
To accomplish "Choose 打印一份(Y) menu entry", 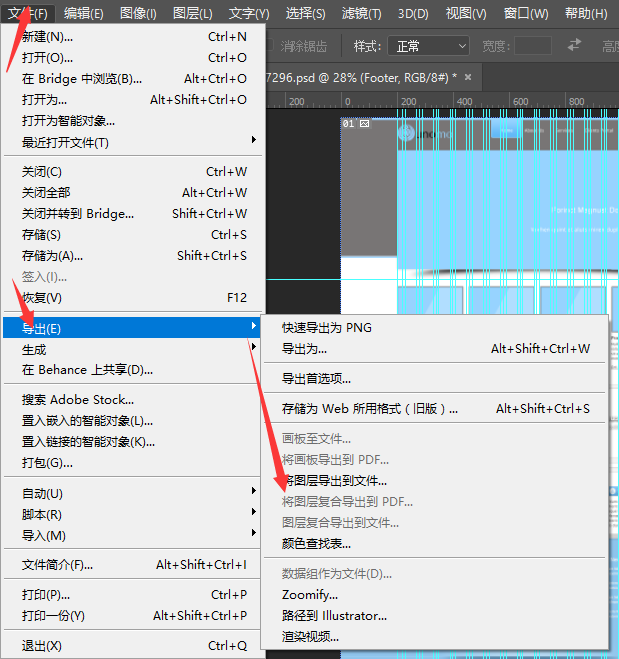I will (132, 616).
